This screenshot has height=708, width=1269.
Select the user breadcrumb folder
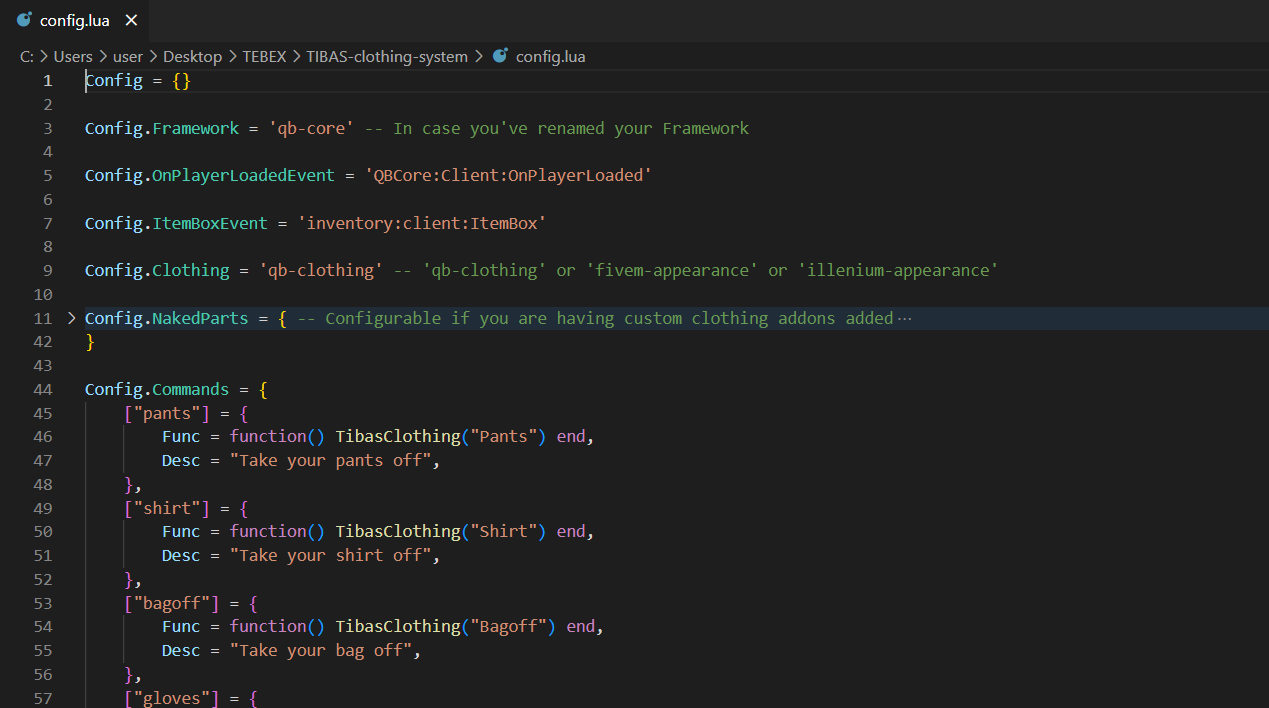tap(128, 56)
